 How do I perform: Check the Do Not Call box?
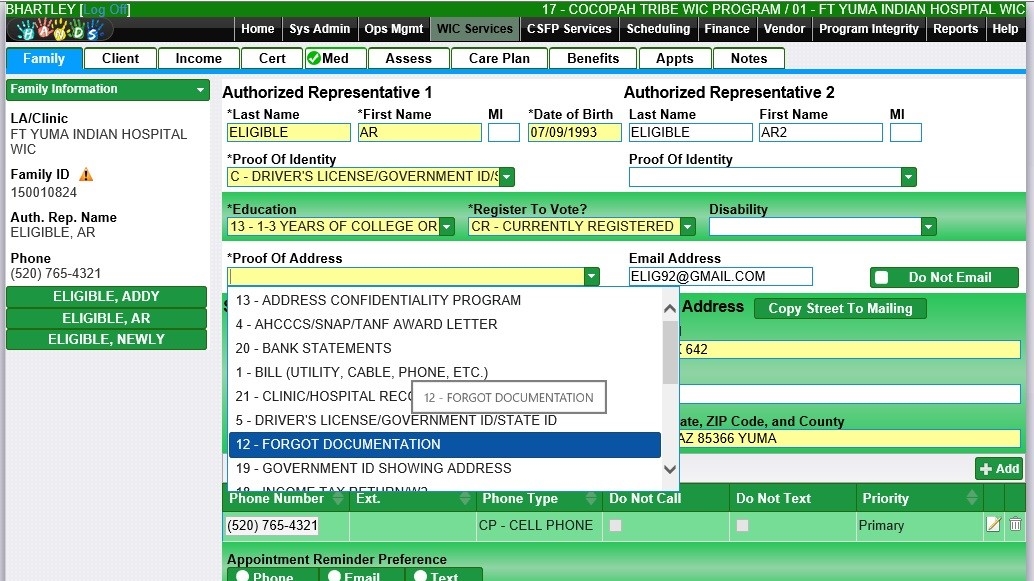click(615, 525)
